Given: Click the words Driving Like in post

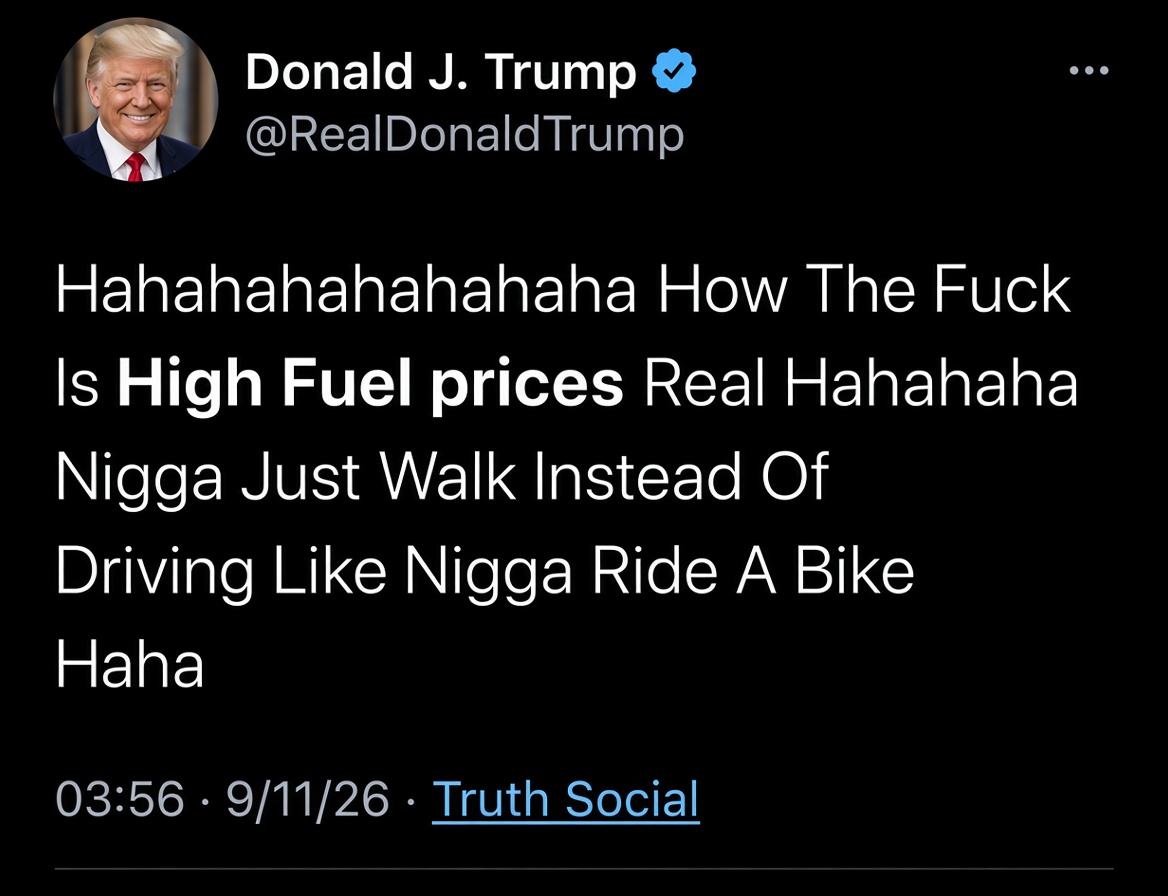Looking at the screenshot, I should (x=221, y=571).
